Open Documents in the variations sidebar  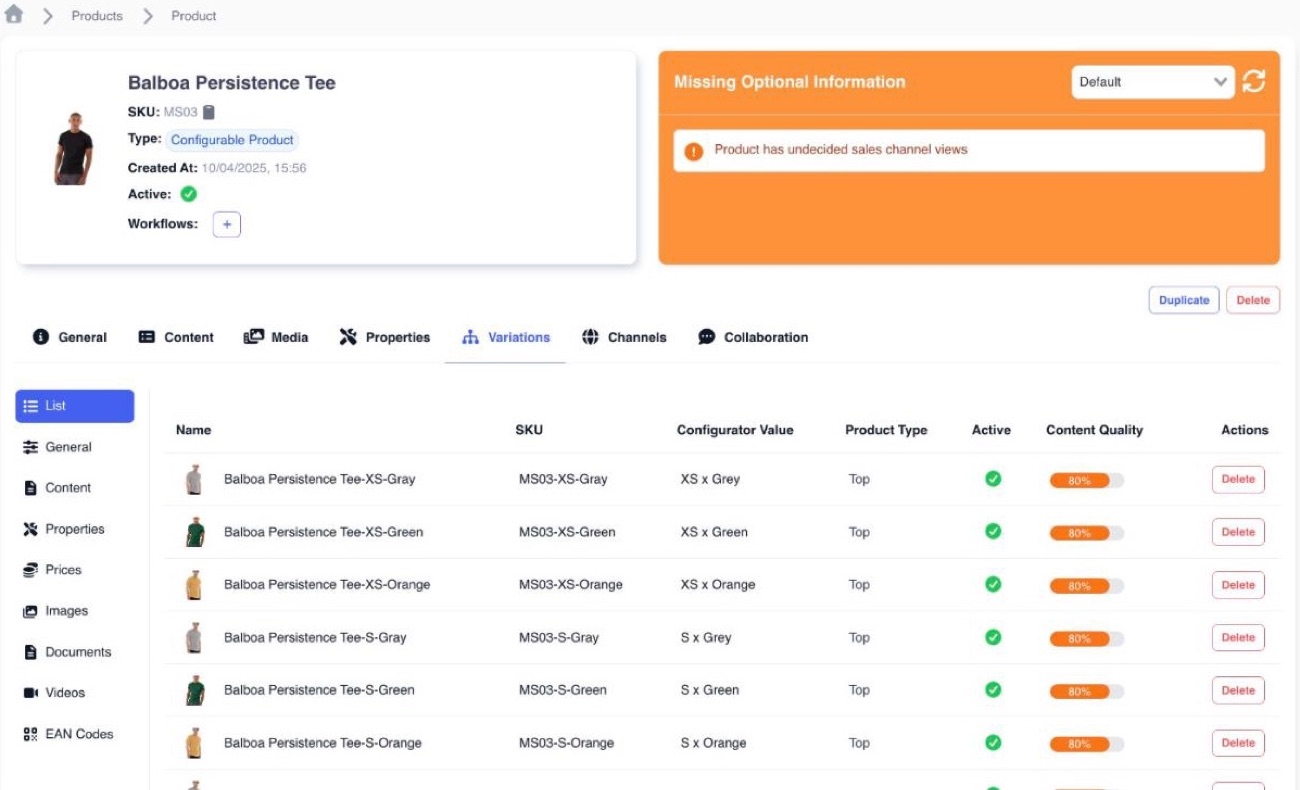click(x=67, y=652)
